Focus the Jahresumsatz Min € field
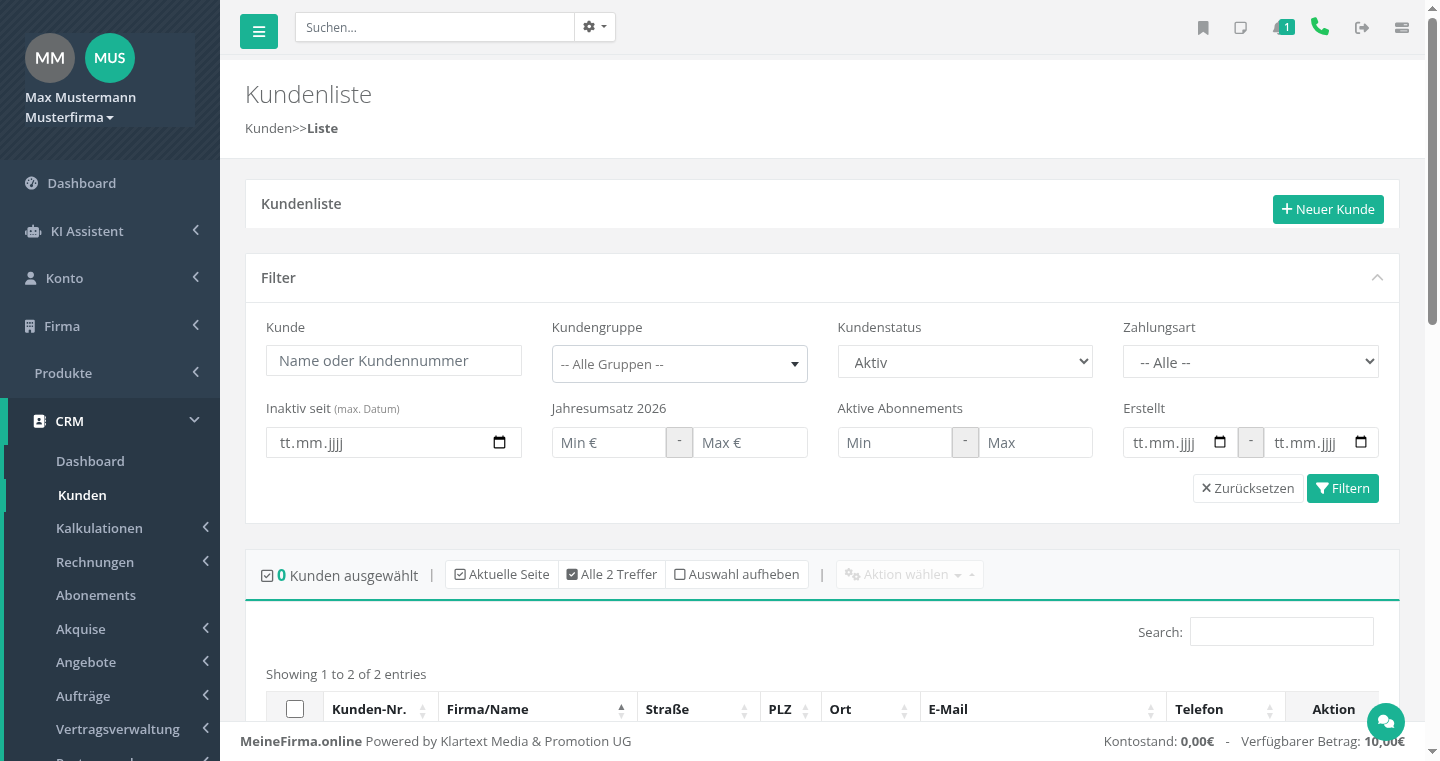Viewport: 1440px width, 761px height. tap(609, 443)
